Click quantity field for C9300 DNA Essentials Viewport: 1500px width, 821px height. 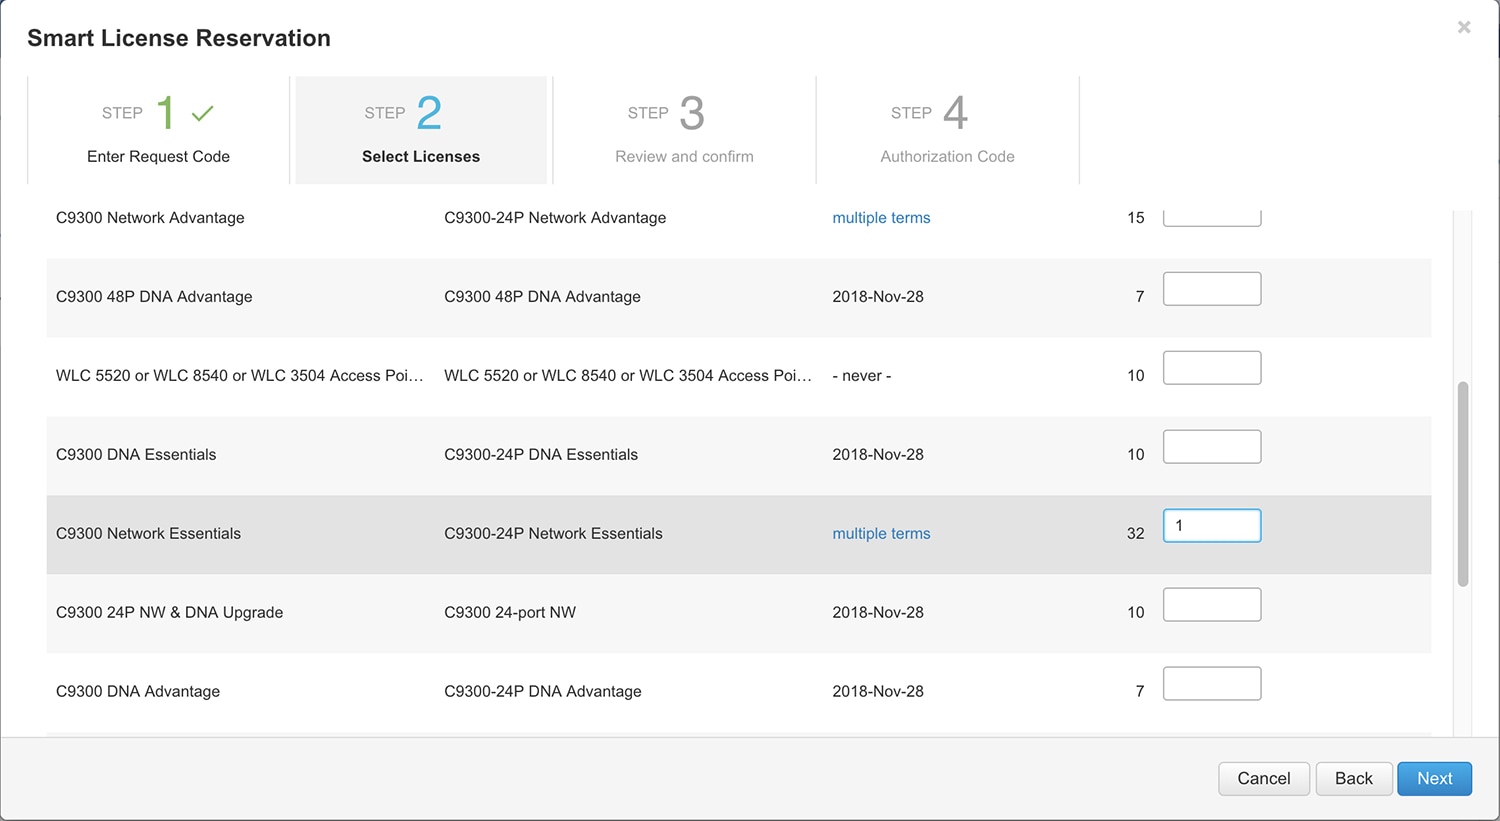point(1212,447)
